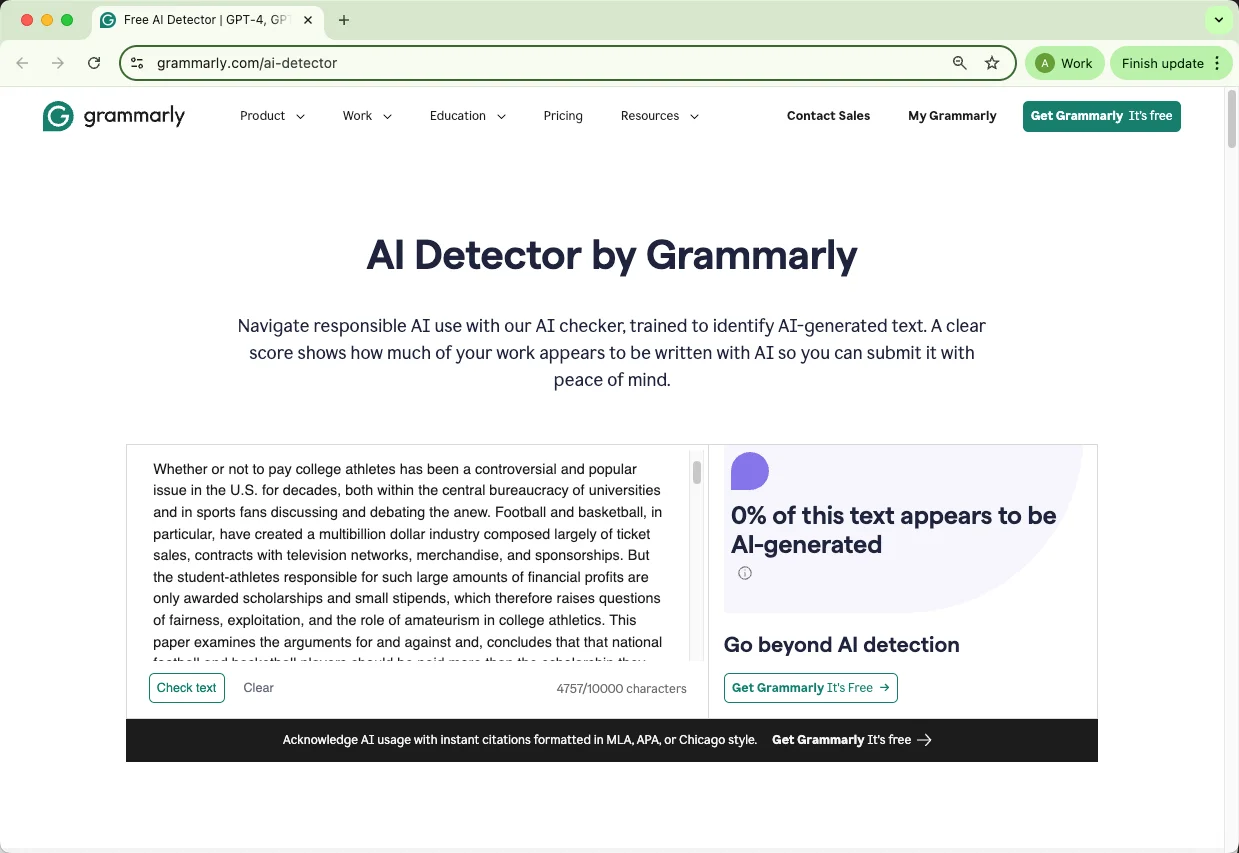Screen dimensions: 1239x853
Task: Expand the Product menu
Action: point(272,116)
